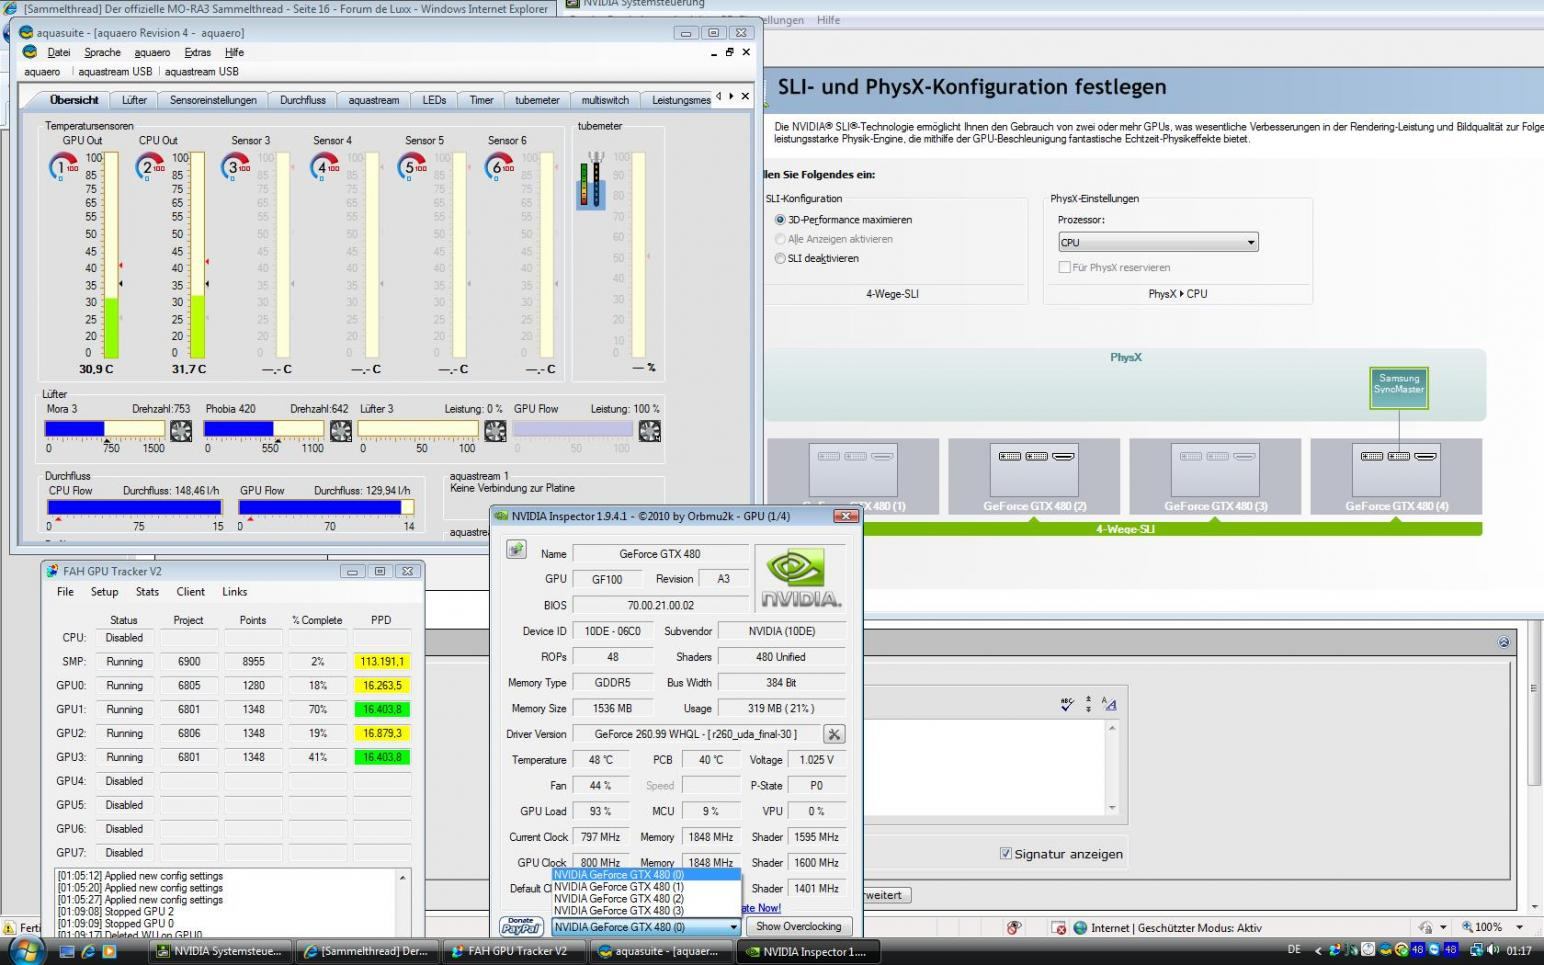Image resolution: width=1544 pixels, height=965 pixels.
Task: Open driver profile settings wrench icon
Action: [834, 734]
